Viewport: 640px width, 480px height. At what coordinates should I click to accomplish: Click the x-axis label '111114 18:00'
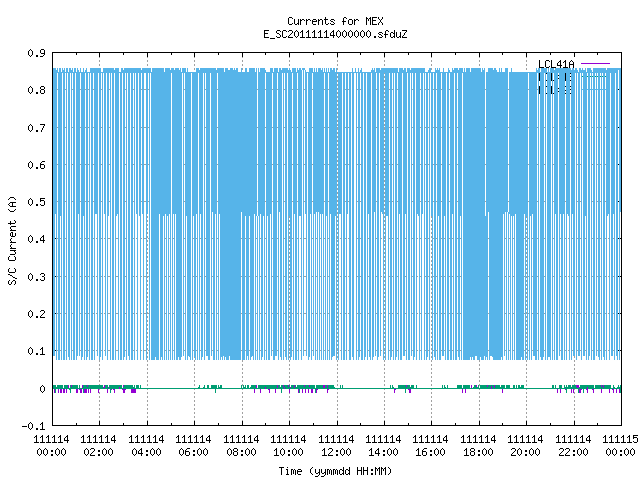(x=478, y=446)
